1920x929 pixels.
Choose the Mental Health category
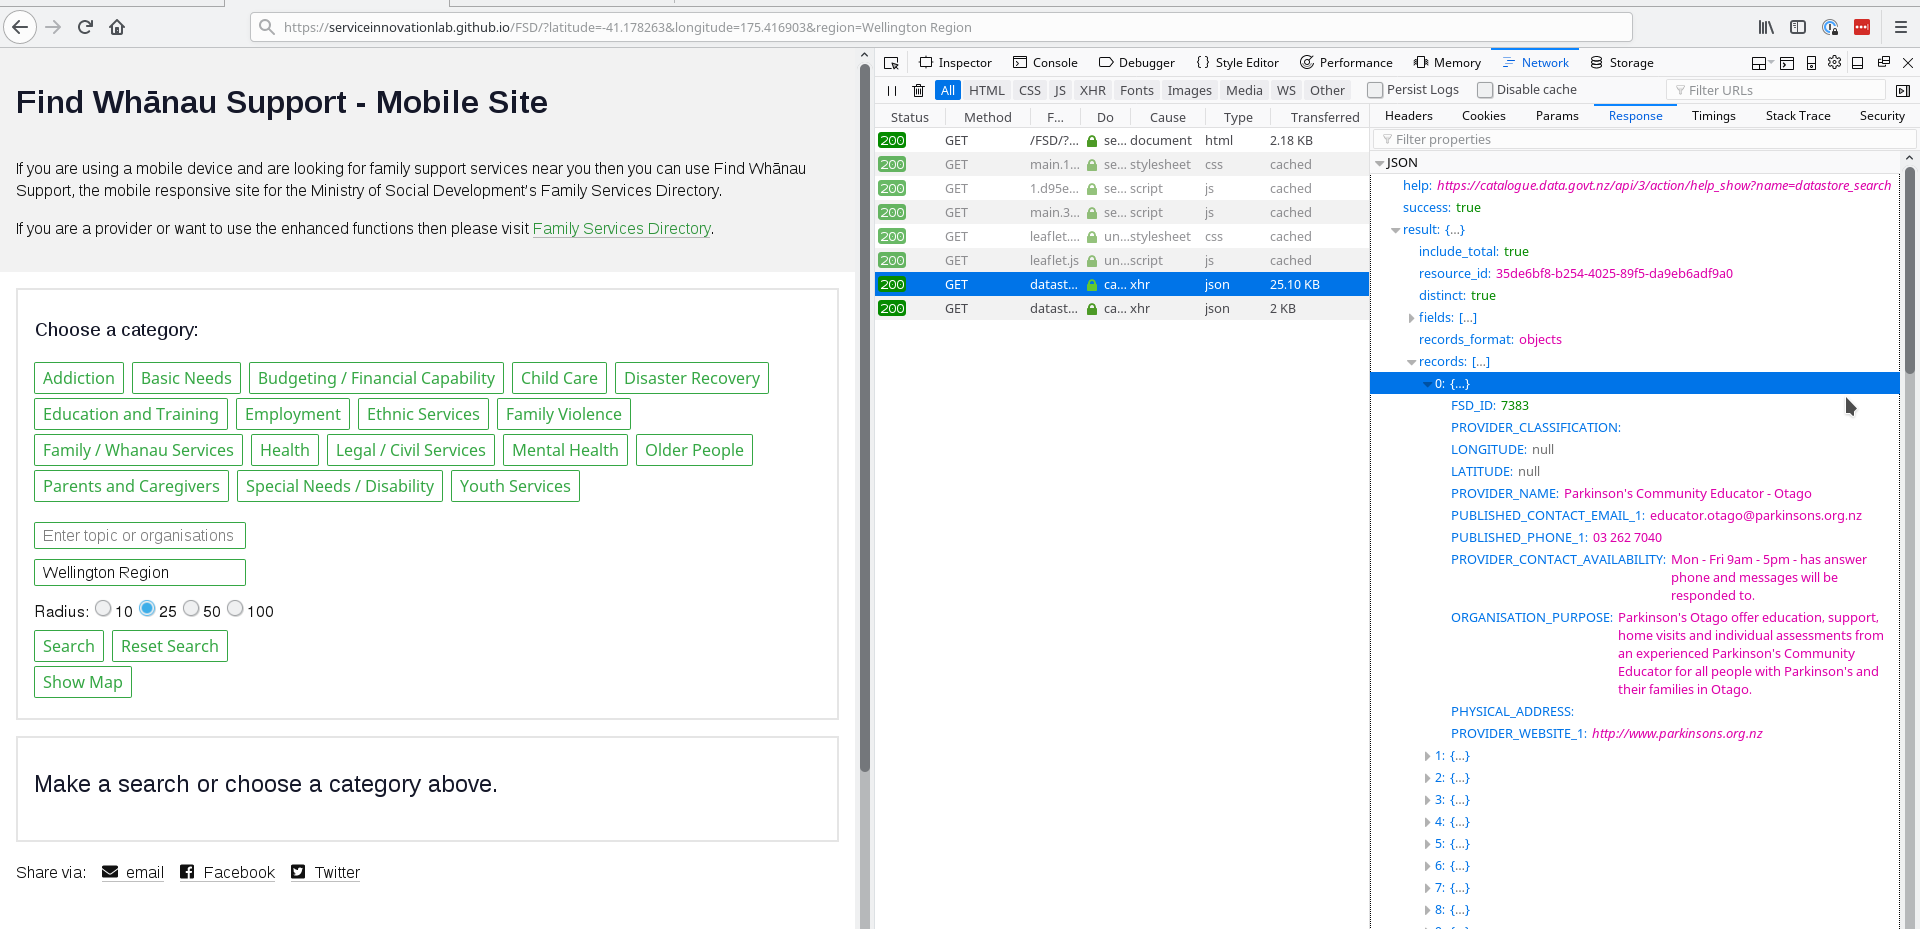565,450
